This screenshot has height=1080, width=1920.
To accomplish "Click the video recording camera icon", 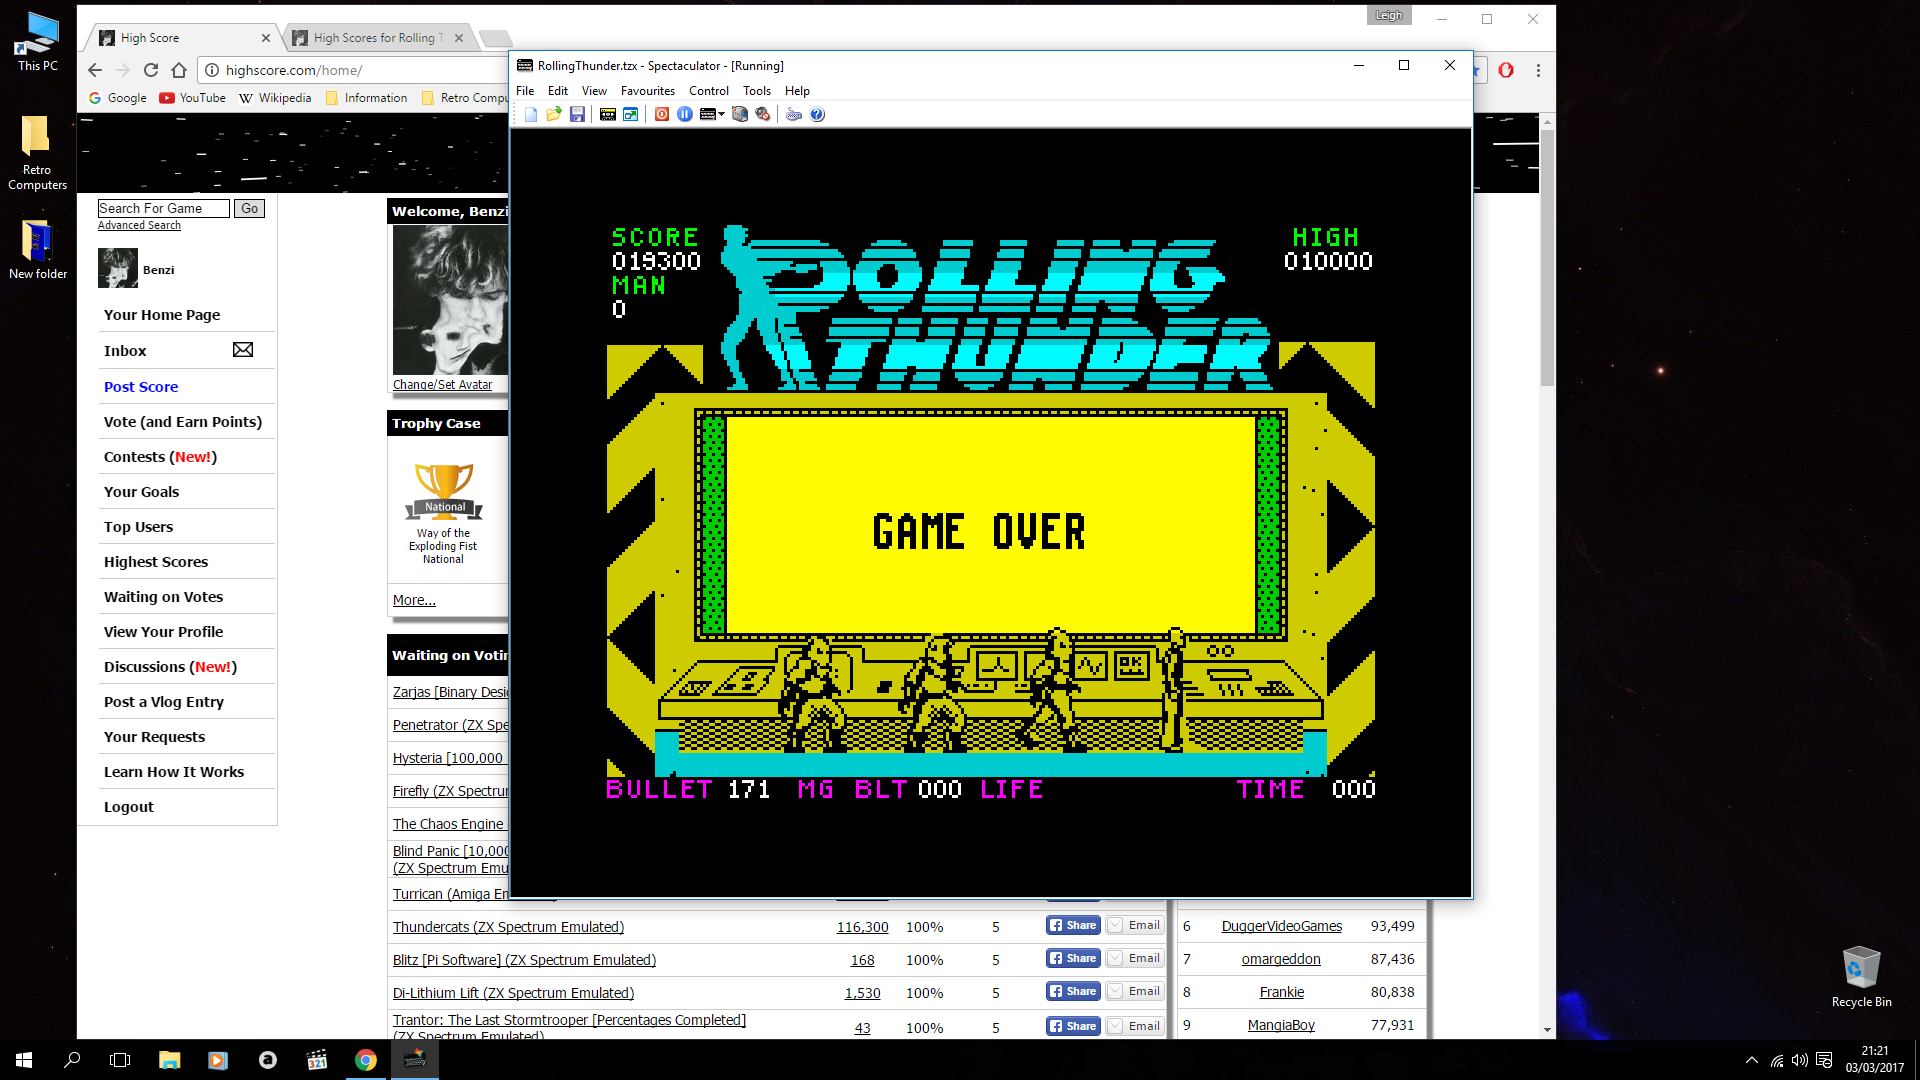I will point(740,114).
